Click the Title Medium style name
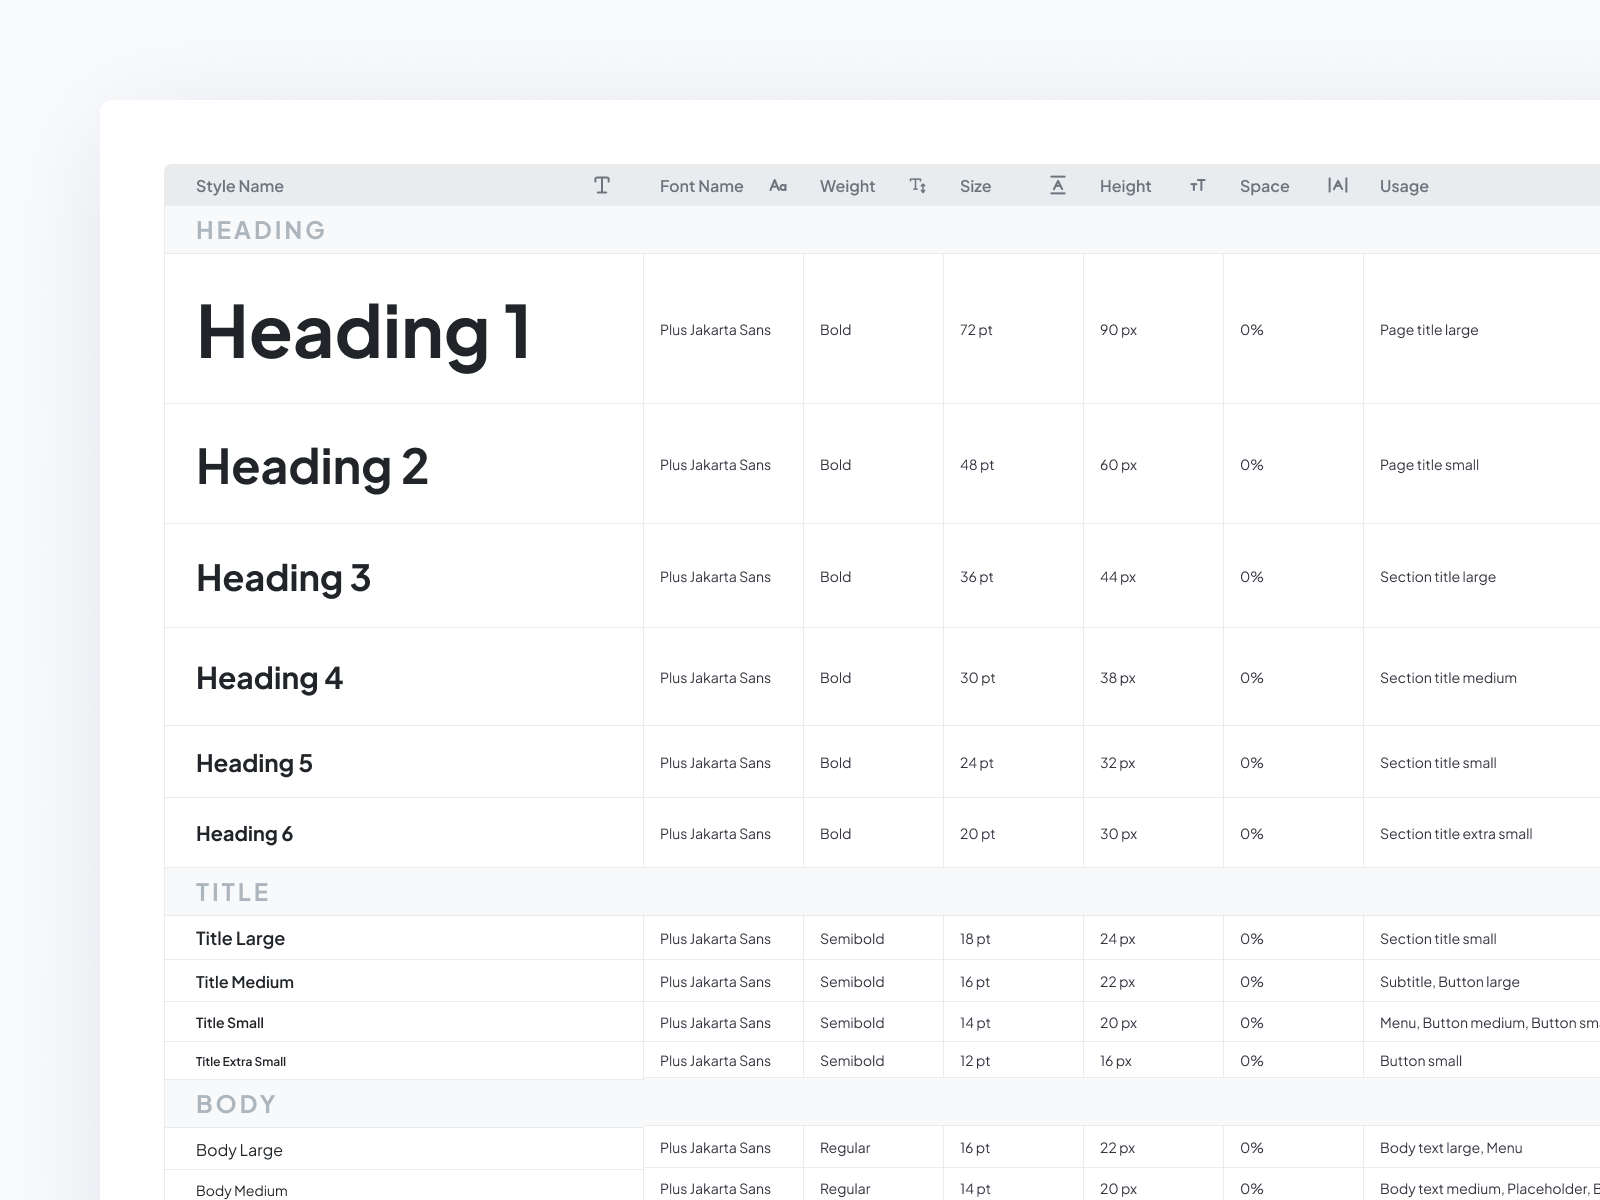 coord(245,982)
